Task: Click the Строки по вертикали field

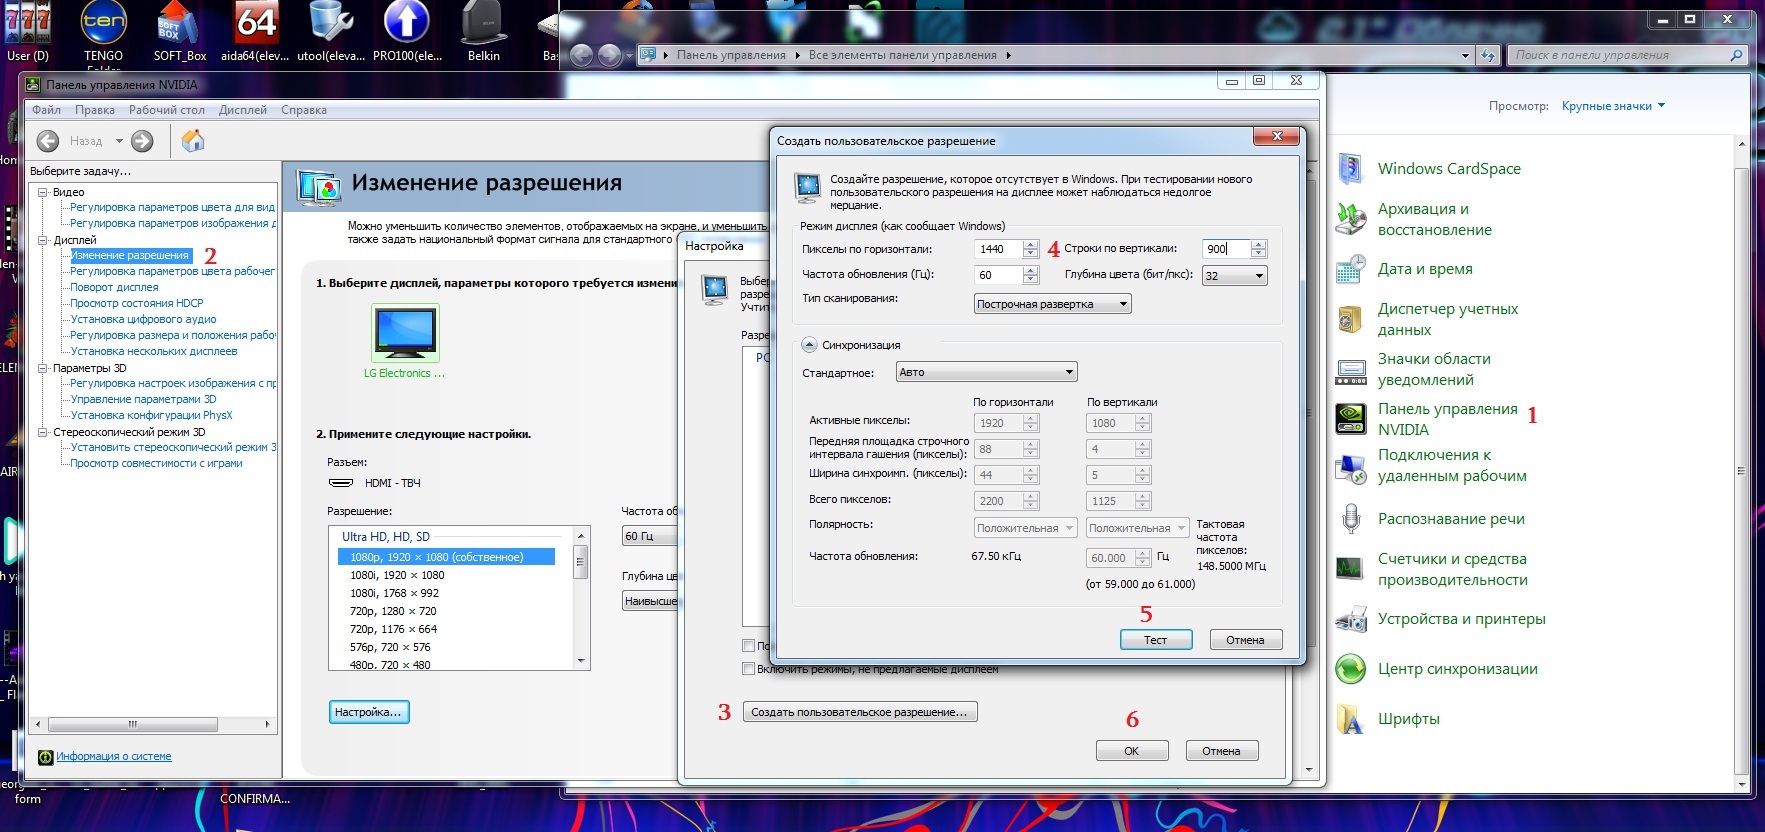Action: click(x=1226, y=249)
